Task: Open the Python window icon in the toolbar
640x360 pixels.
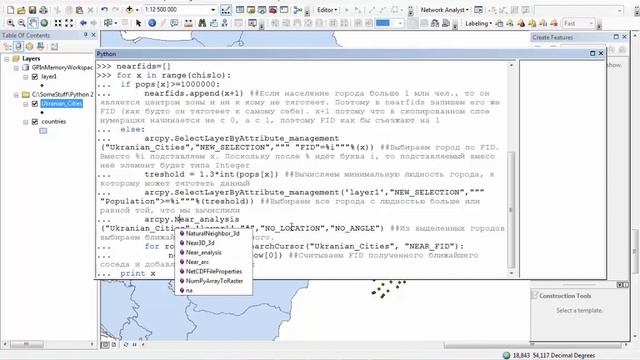Action: (x=284, y=10)
